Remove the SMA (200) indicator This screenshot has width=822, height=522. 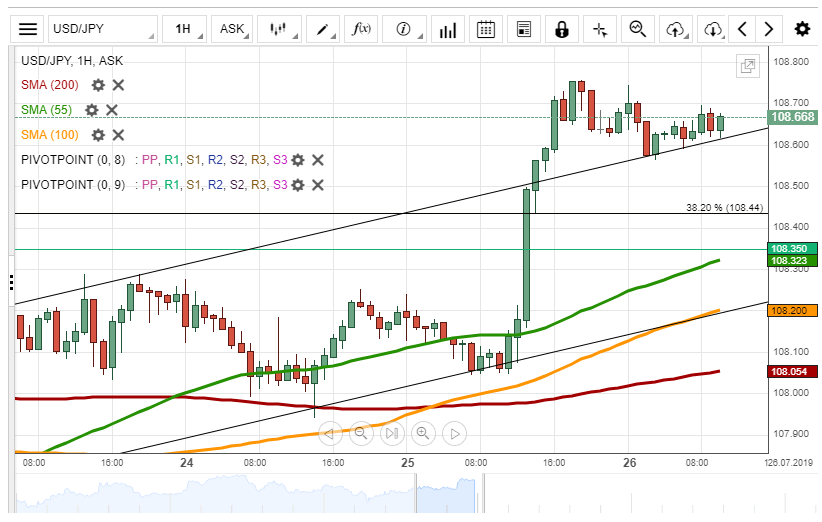coord(118,85)
